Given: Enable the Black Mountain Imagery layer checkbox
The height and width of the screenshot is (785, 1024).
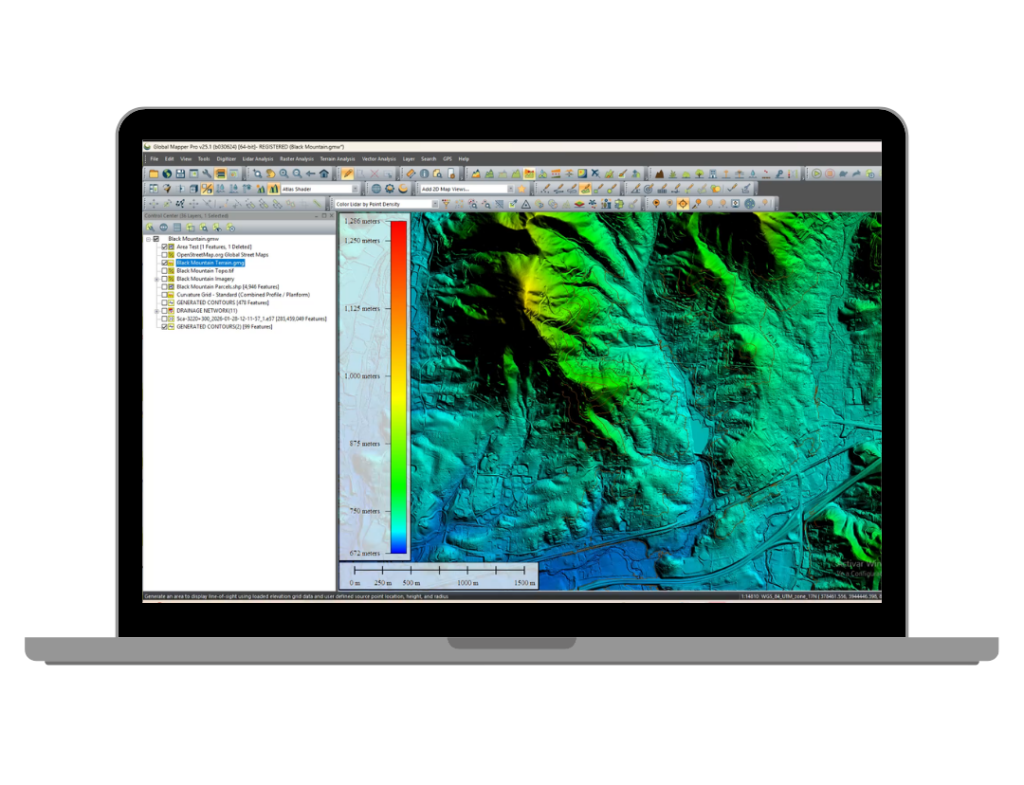Looking at the screenshot, I should click(165, 279).
